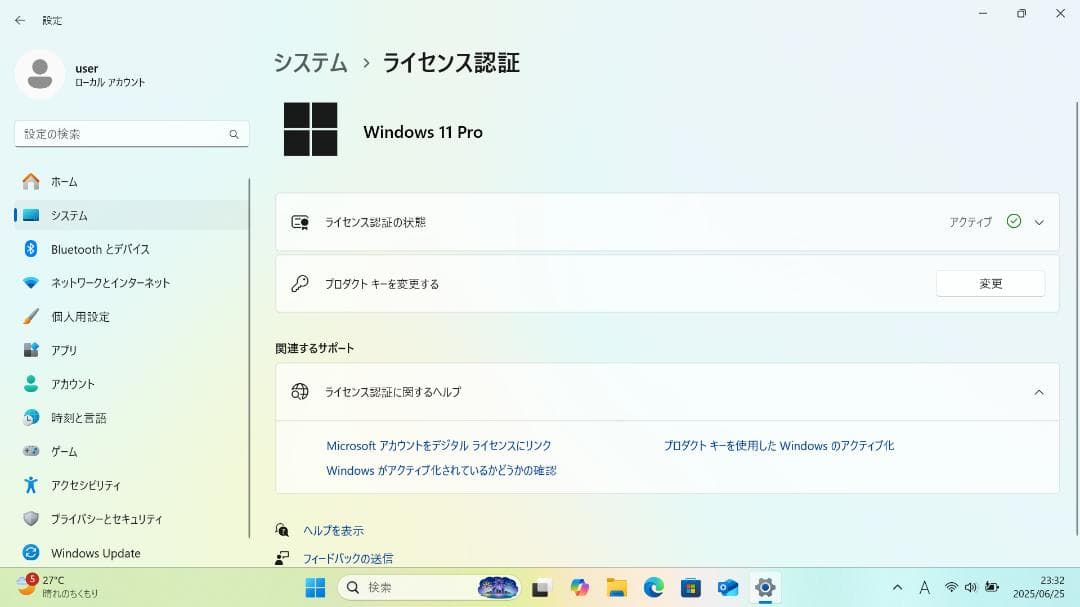Open ホーム from the sidebar menu
Image resolution: width=1080 pixels, height=607 pixels.
(65, 182)
